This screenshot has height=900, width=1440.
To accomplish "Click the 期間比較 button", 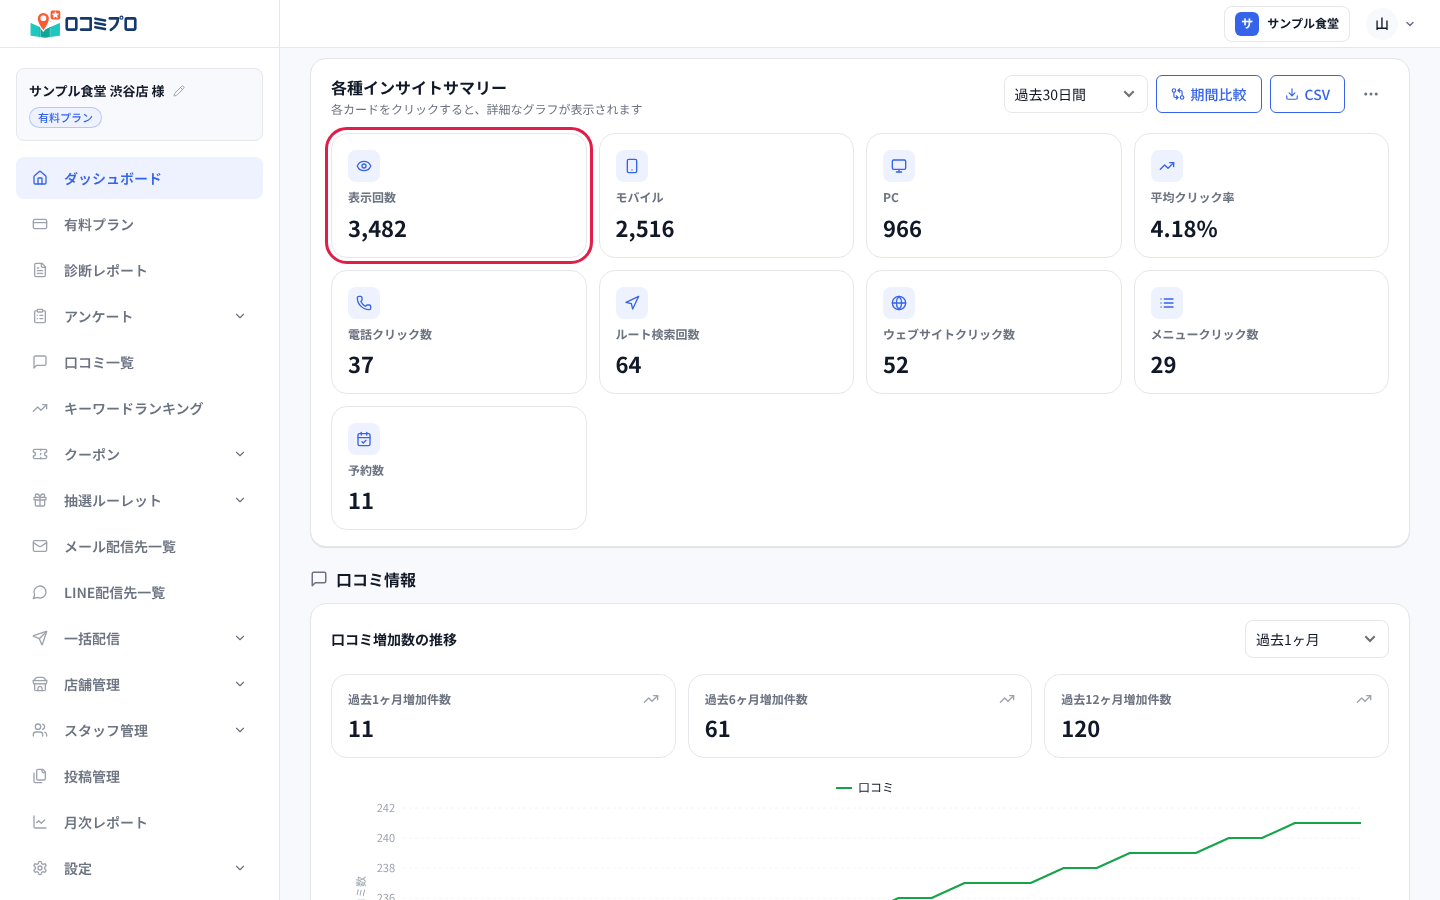I will 1208,94.
